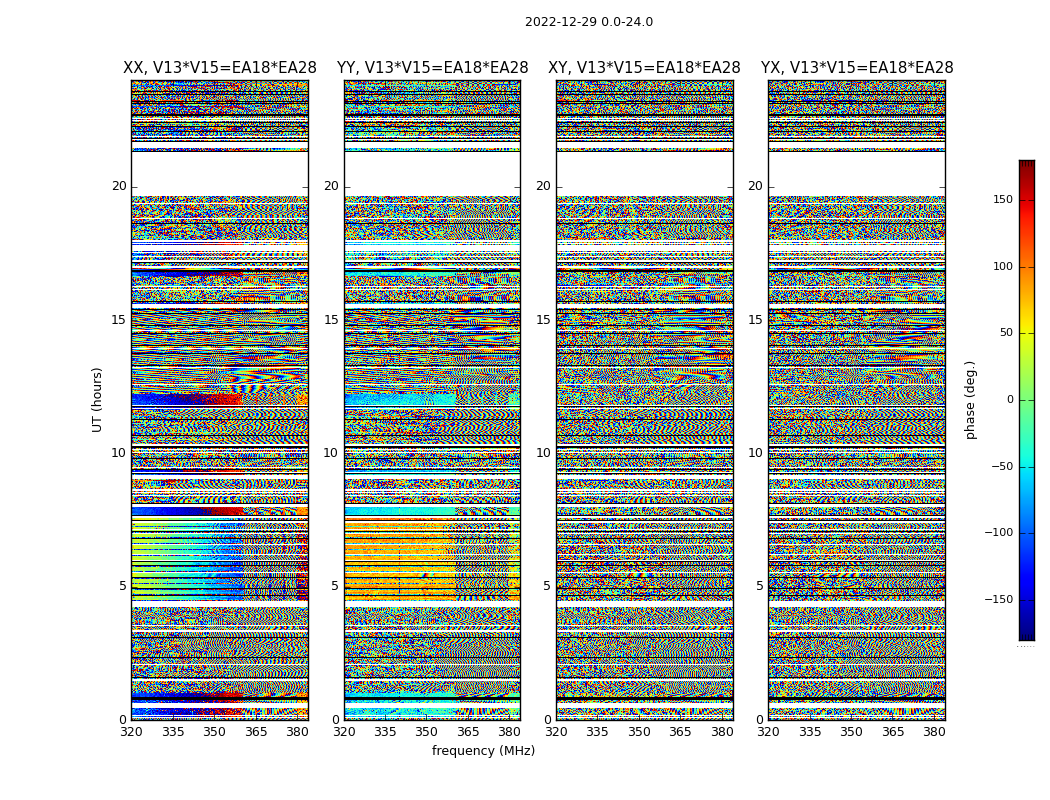This screenshot has width=1050, height=800.
Task: Click the 'phase (deg.)' colorbar label
Action: 970,400
